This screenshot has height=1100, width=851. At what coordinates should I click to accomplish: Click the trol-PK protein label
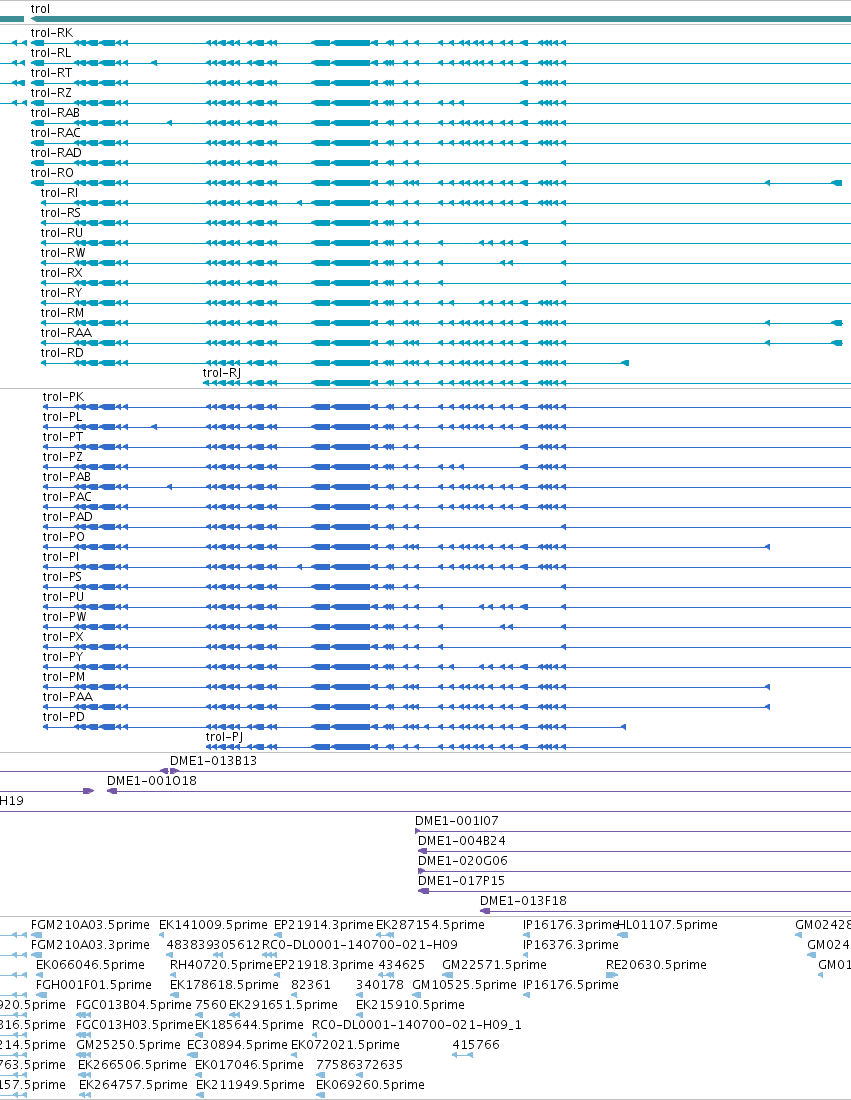coord(63,397)
